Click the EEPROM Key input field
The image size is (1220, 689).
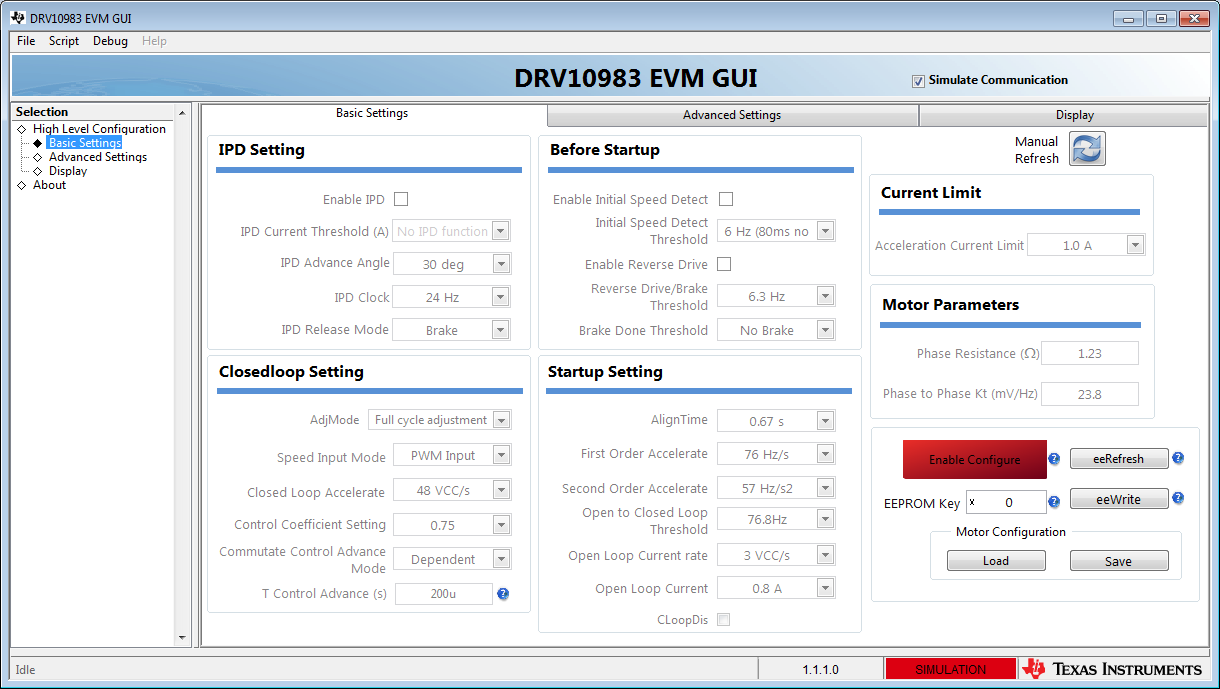coord(1006,502)
